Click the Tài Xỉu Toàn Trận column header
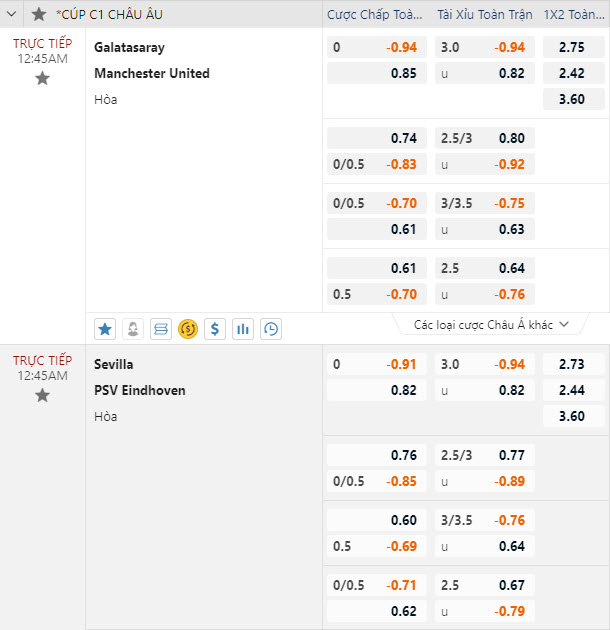Screen dimensions: 610x630 click(485, 14)
